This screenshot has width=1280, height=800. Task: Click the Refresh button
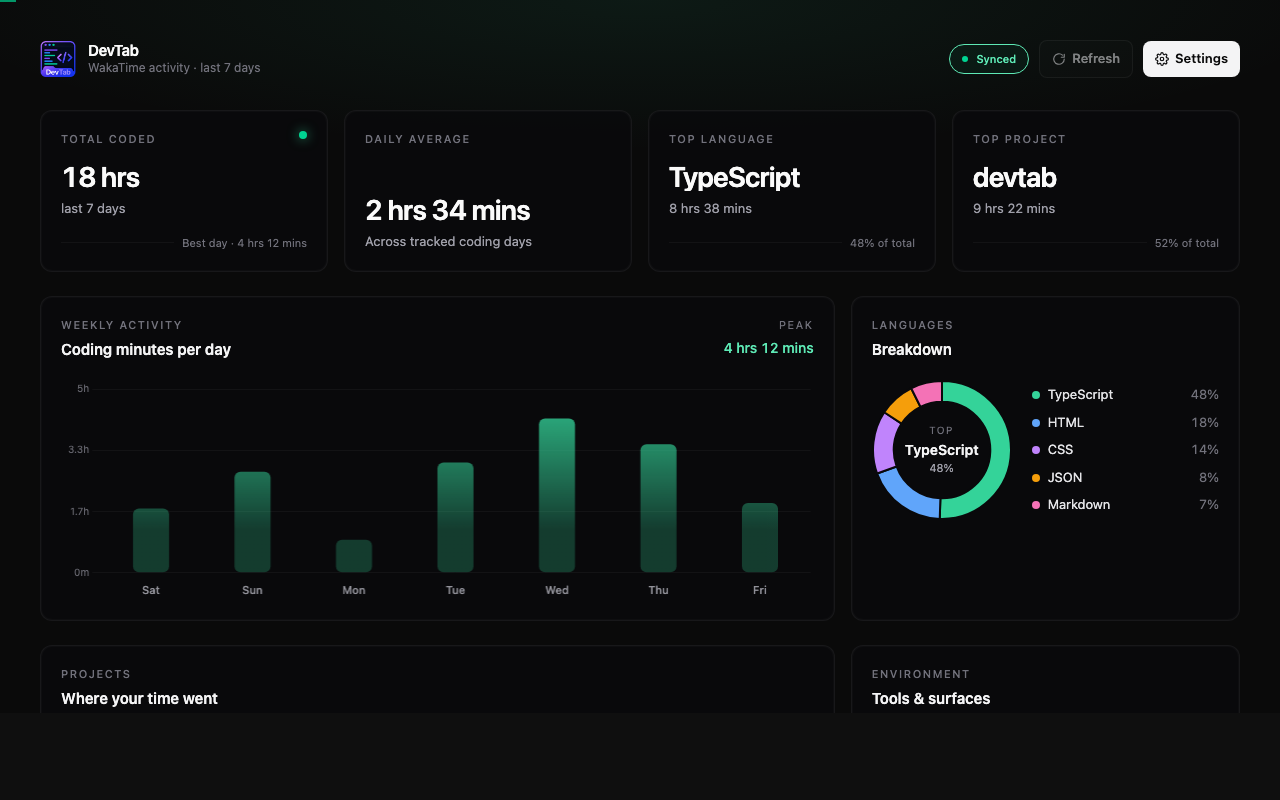(x=1086, y=59)
